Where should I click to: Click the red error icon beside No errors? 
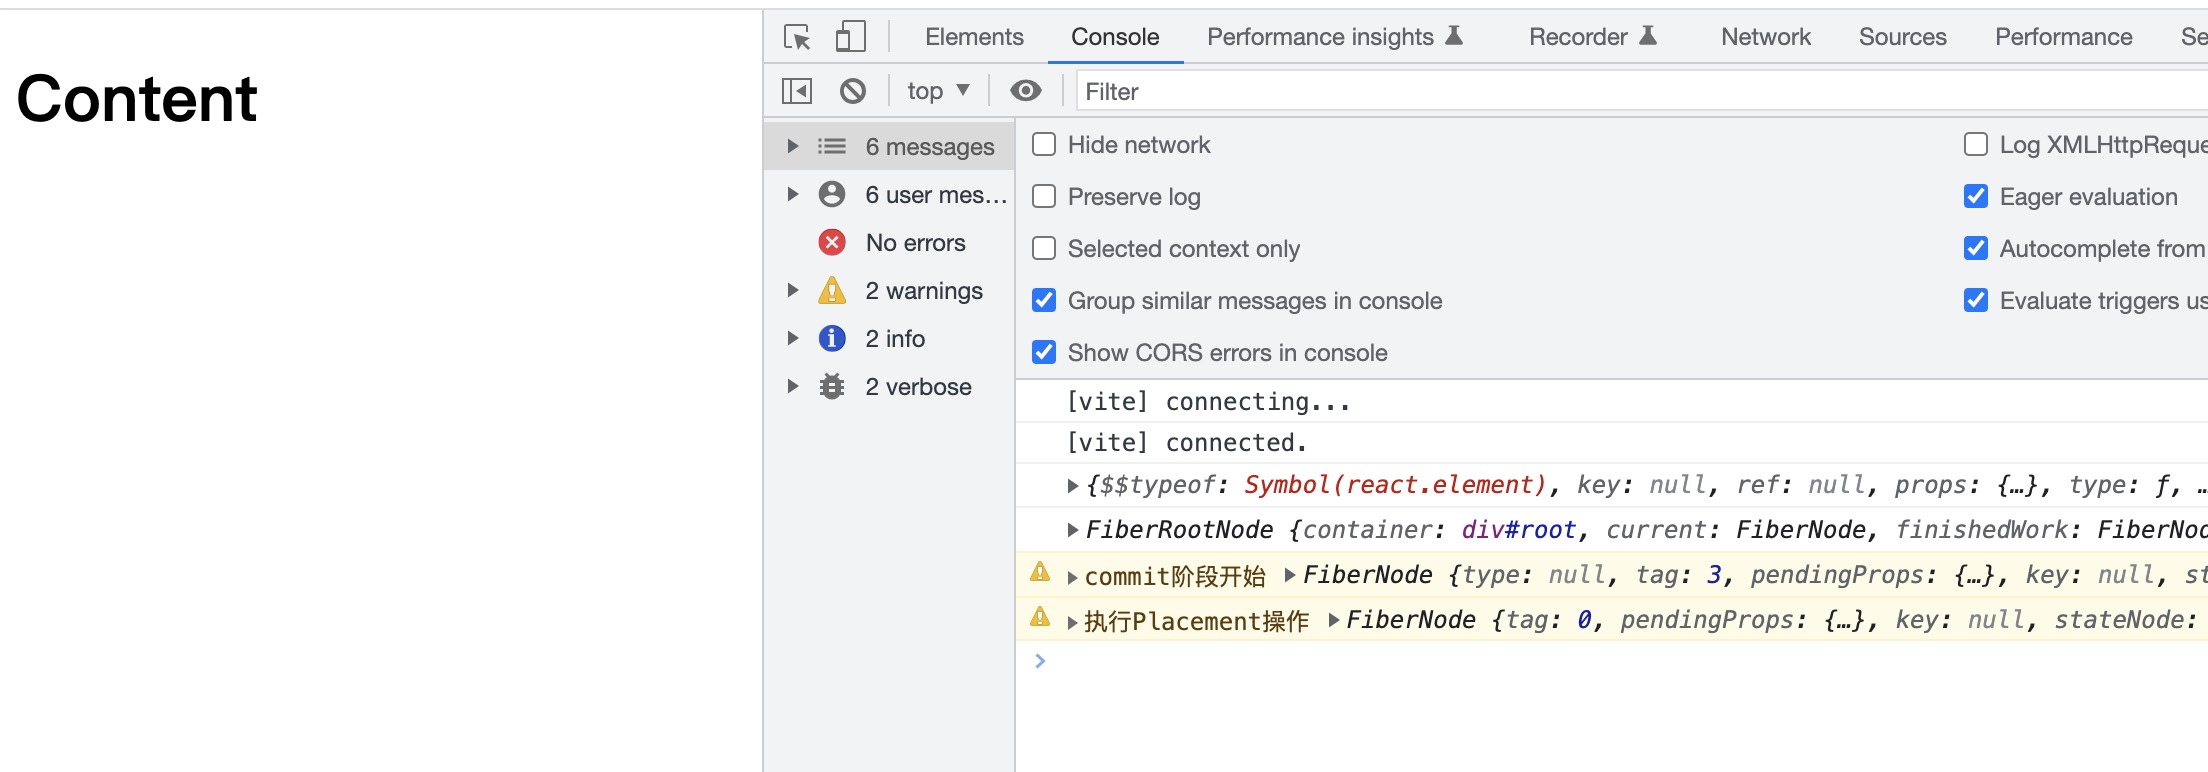(x=832, y=242)
